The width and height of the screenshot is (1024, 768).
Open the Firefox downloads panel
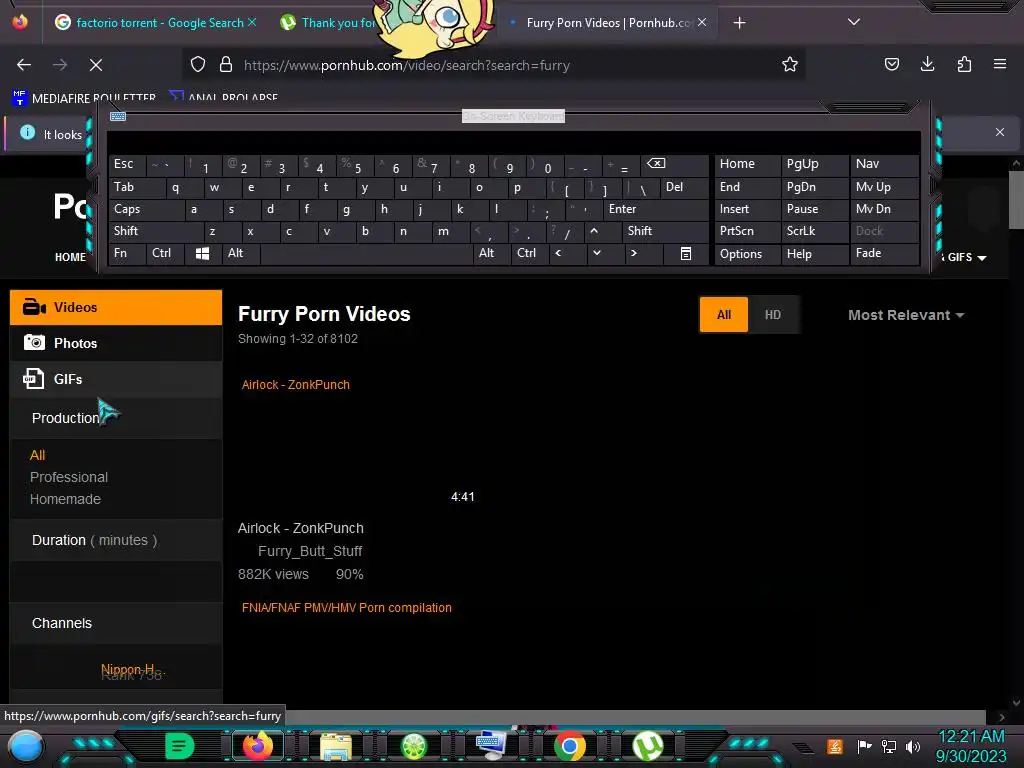(927, 64)
